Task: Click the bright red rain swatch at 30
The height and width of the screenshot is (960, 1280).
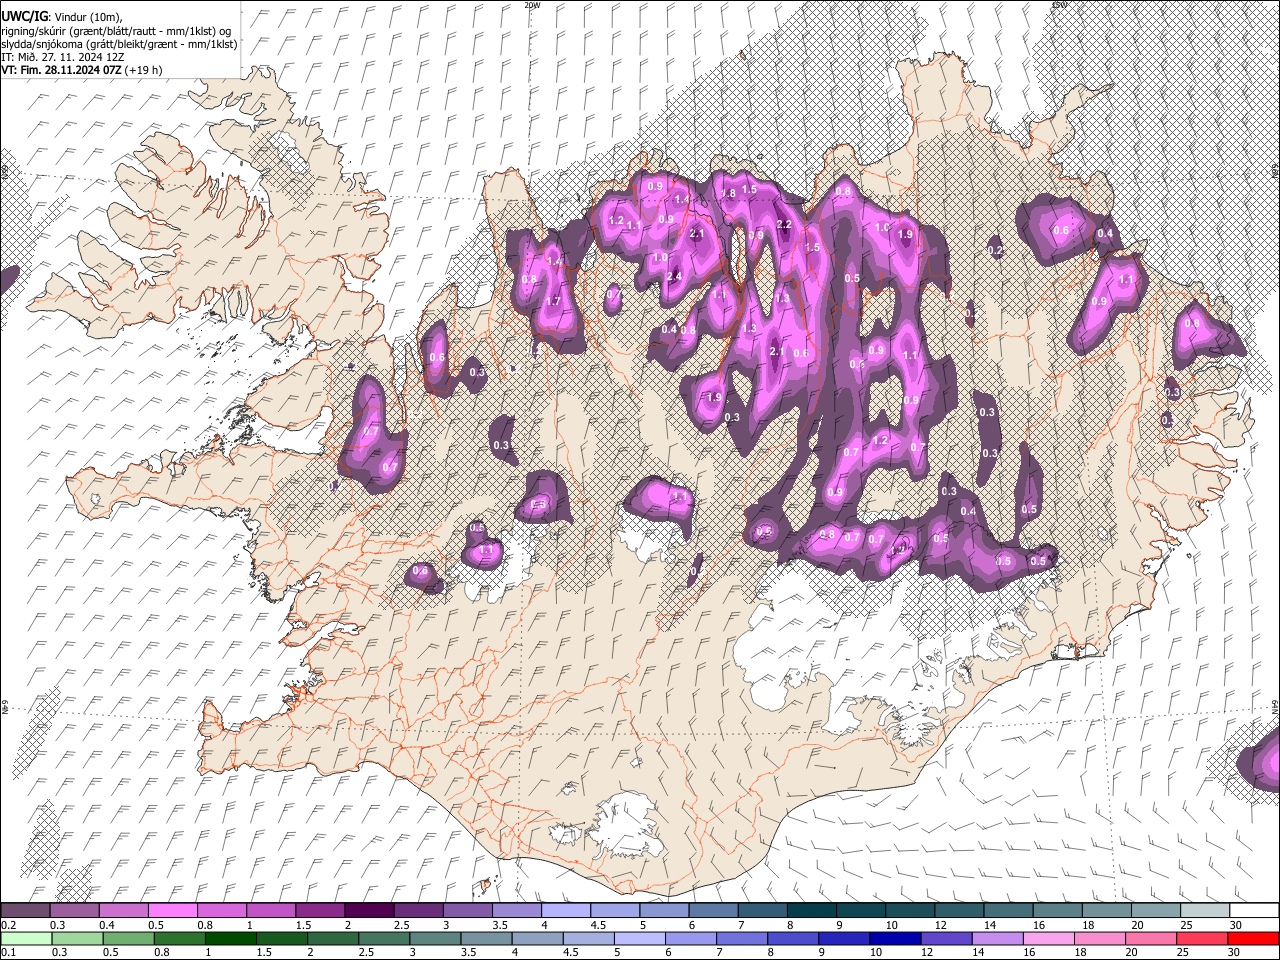Action: click(1254, 939)
